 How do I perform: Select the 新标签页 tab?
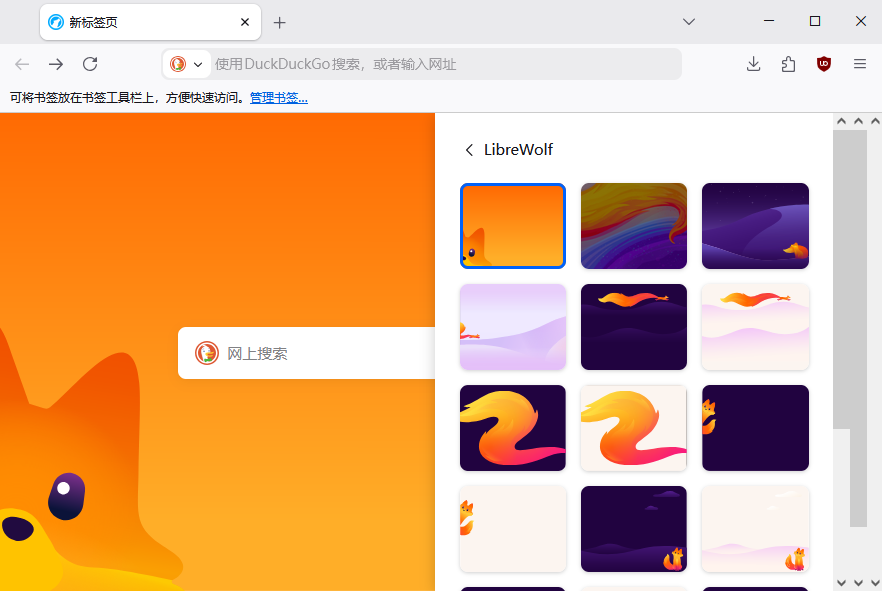[150, 22]
